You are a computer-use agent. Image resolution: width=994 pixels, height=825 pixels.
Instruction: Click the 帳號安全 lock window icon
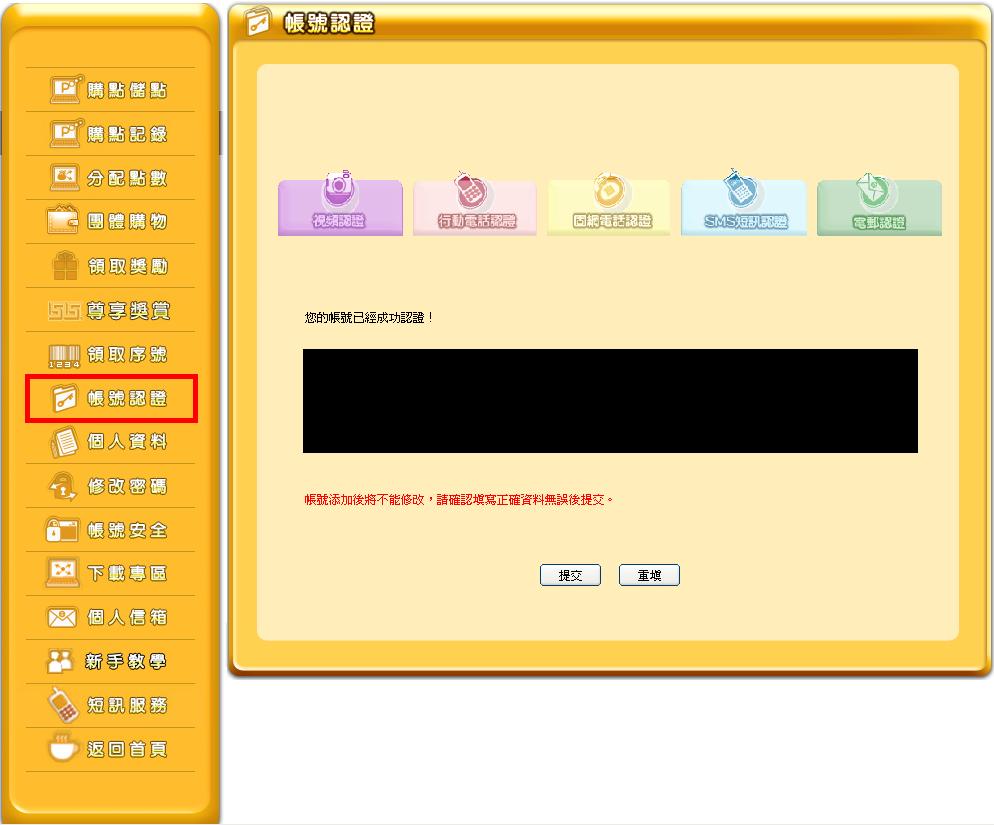[61, 529]
